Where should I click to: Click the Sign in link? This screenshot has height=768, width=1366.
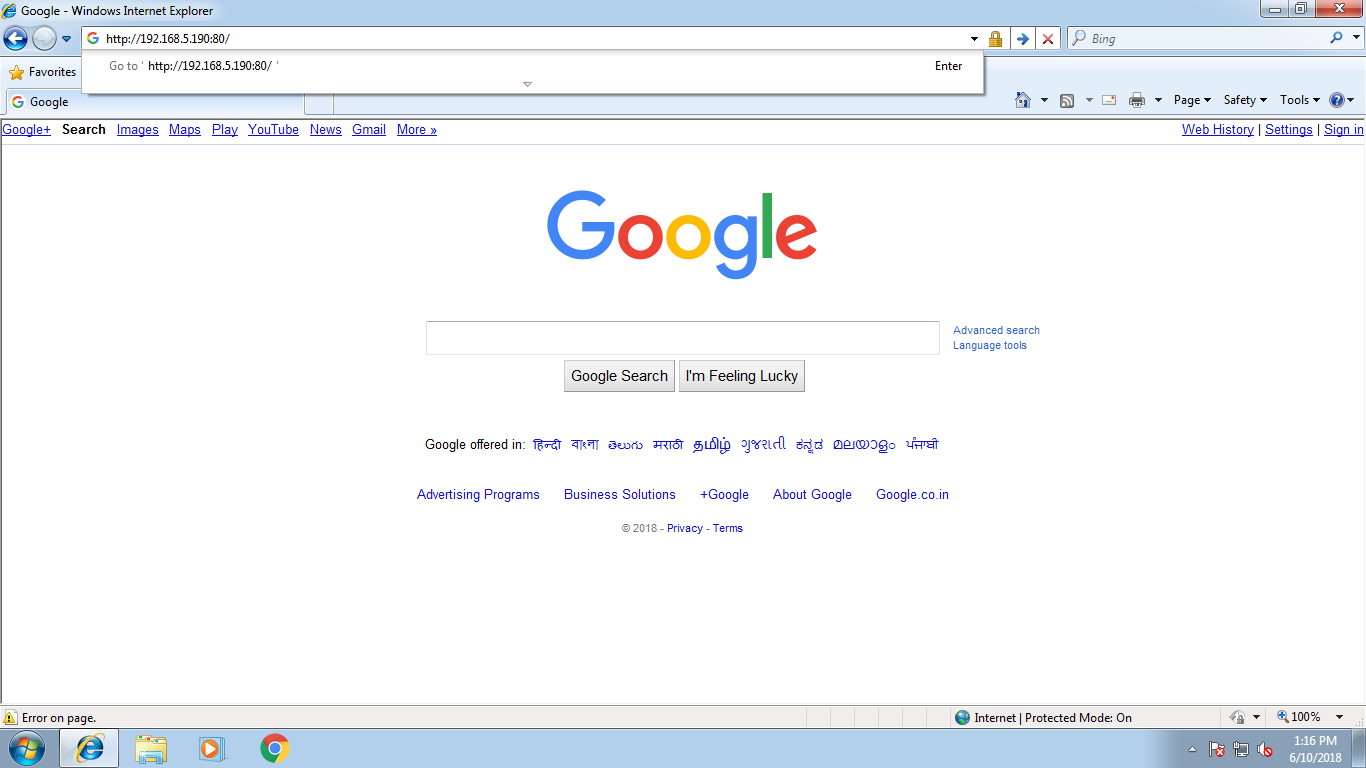[x=1344, y=129]
